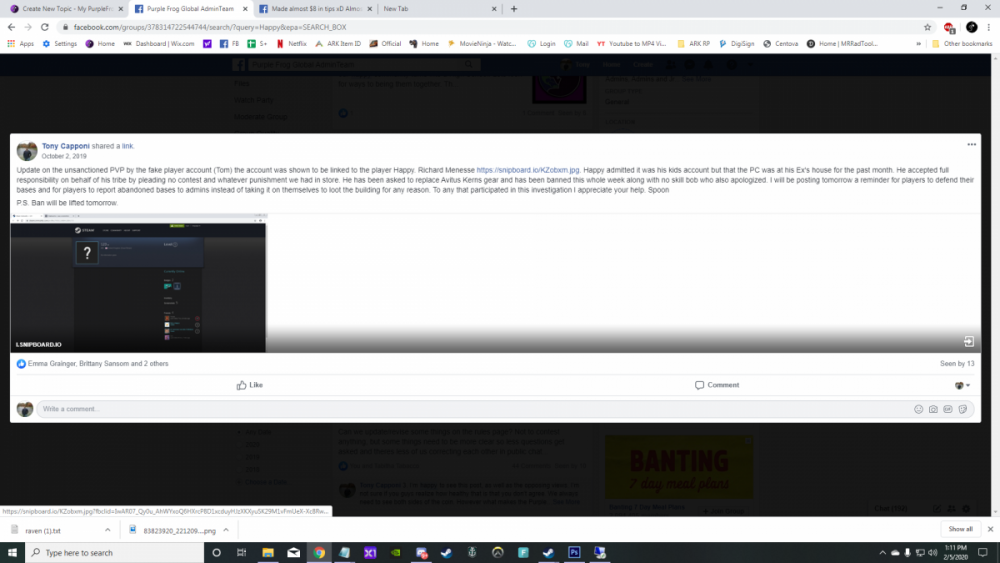This screenshot has width=1000, height=563.
Task: Close the downloads bar
Action: (990, 529)
